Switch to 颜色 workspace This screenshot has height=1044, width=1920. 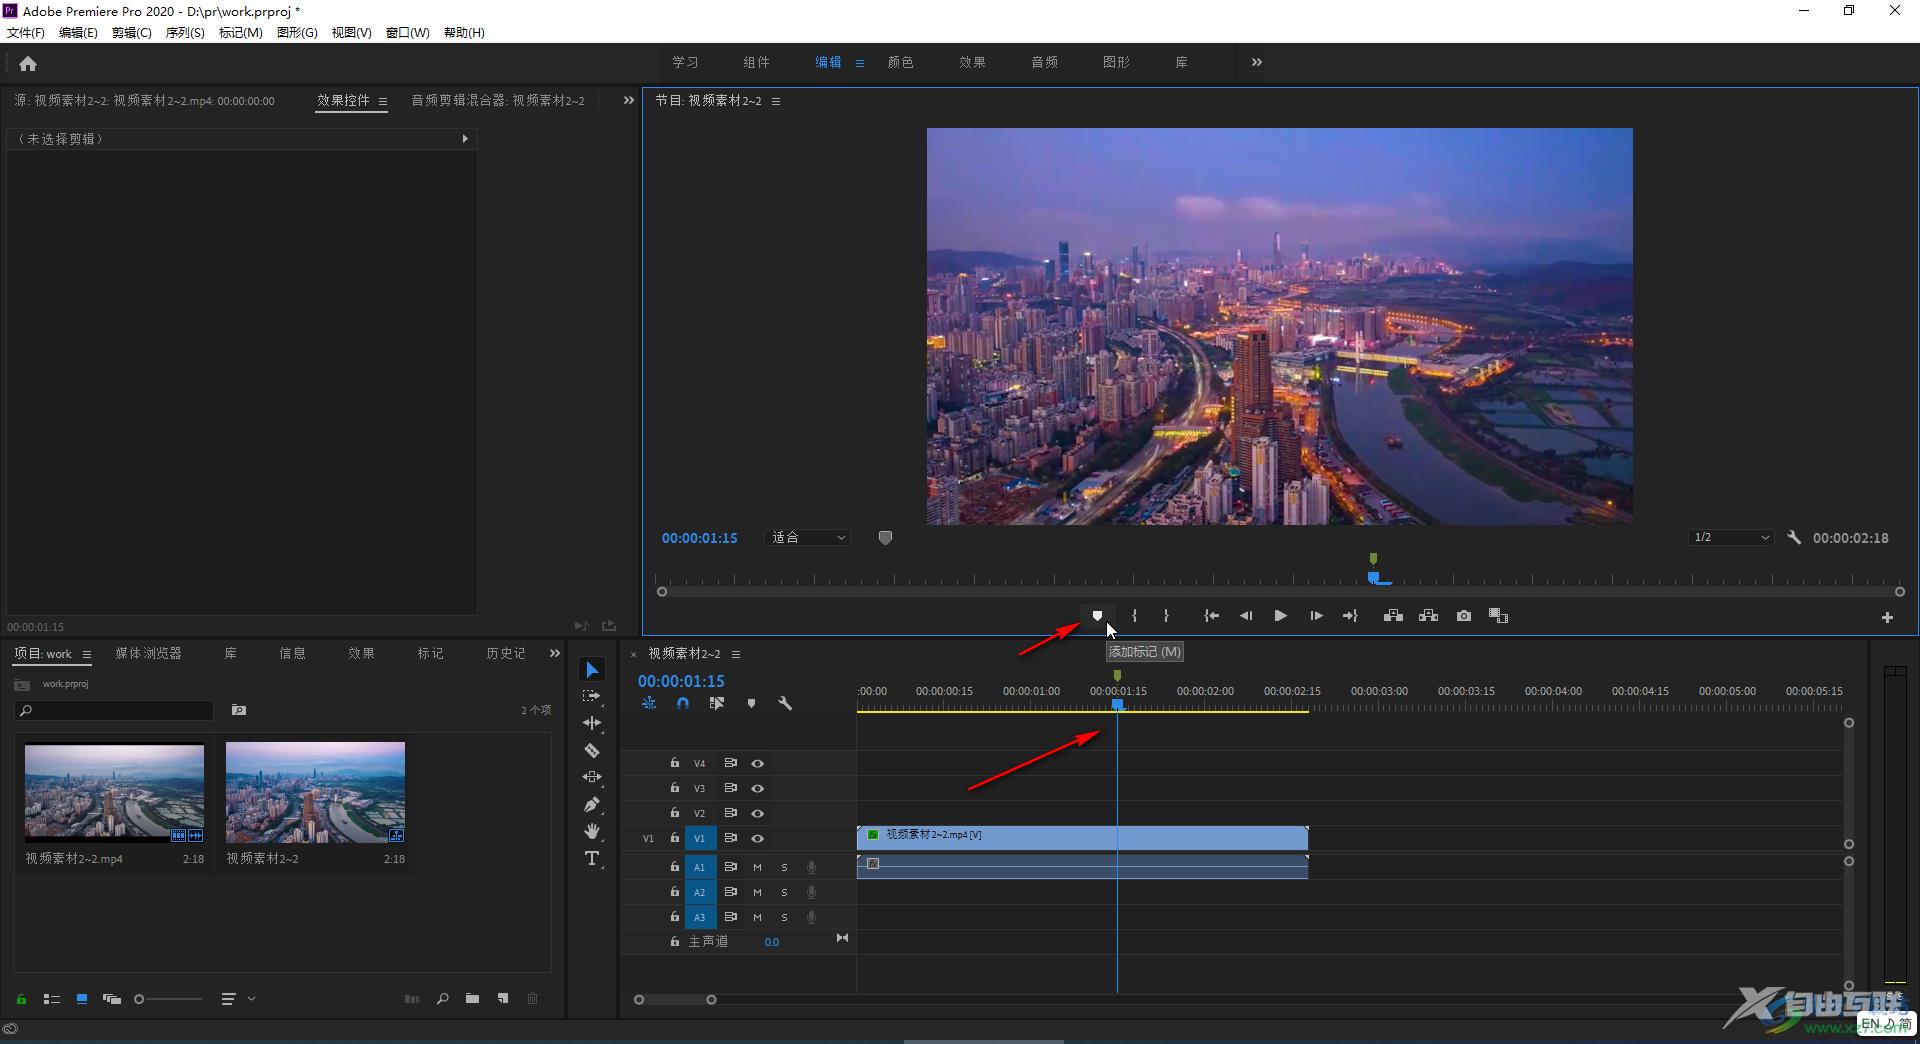tap(901, 62)
